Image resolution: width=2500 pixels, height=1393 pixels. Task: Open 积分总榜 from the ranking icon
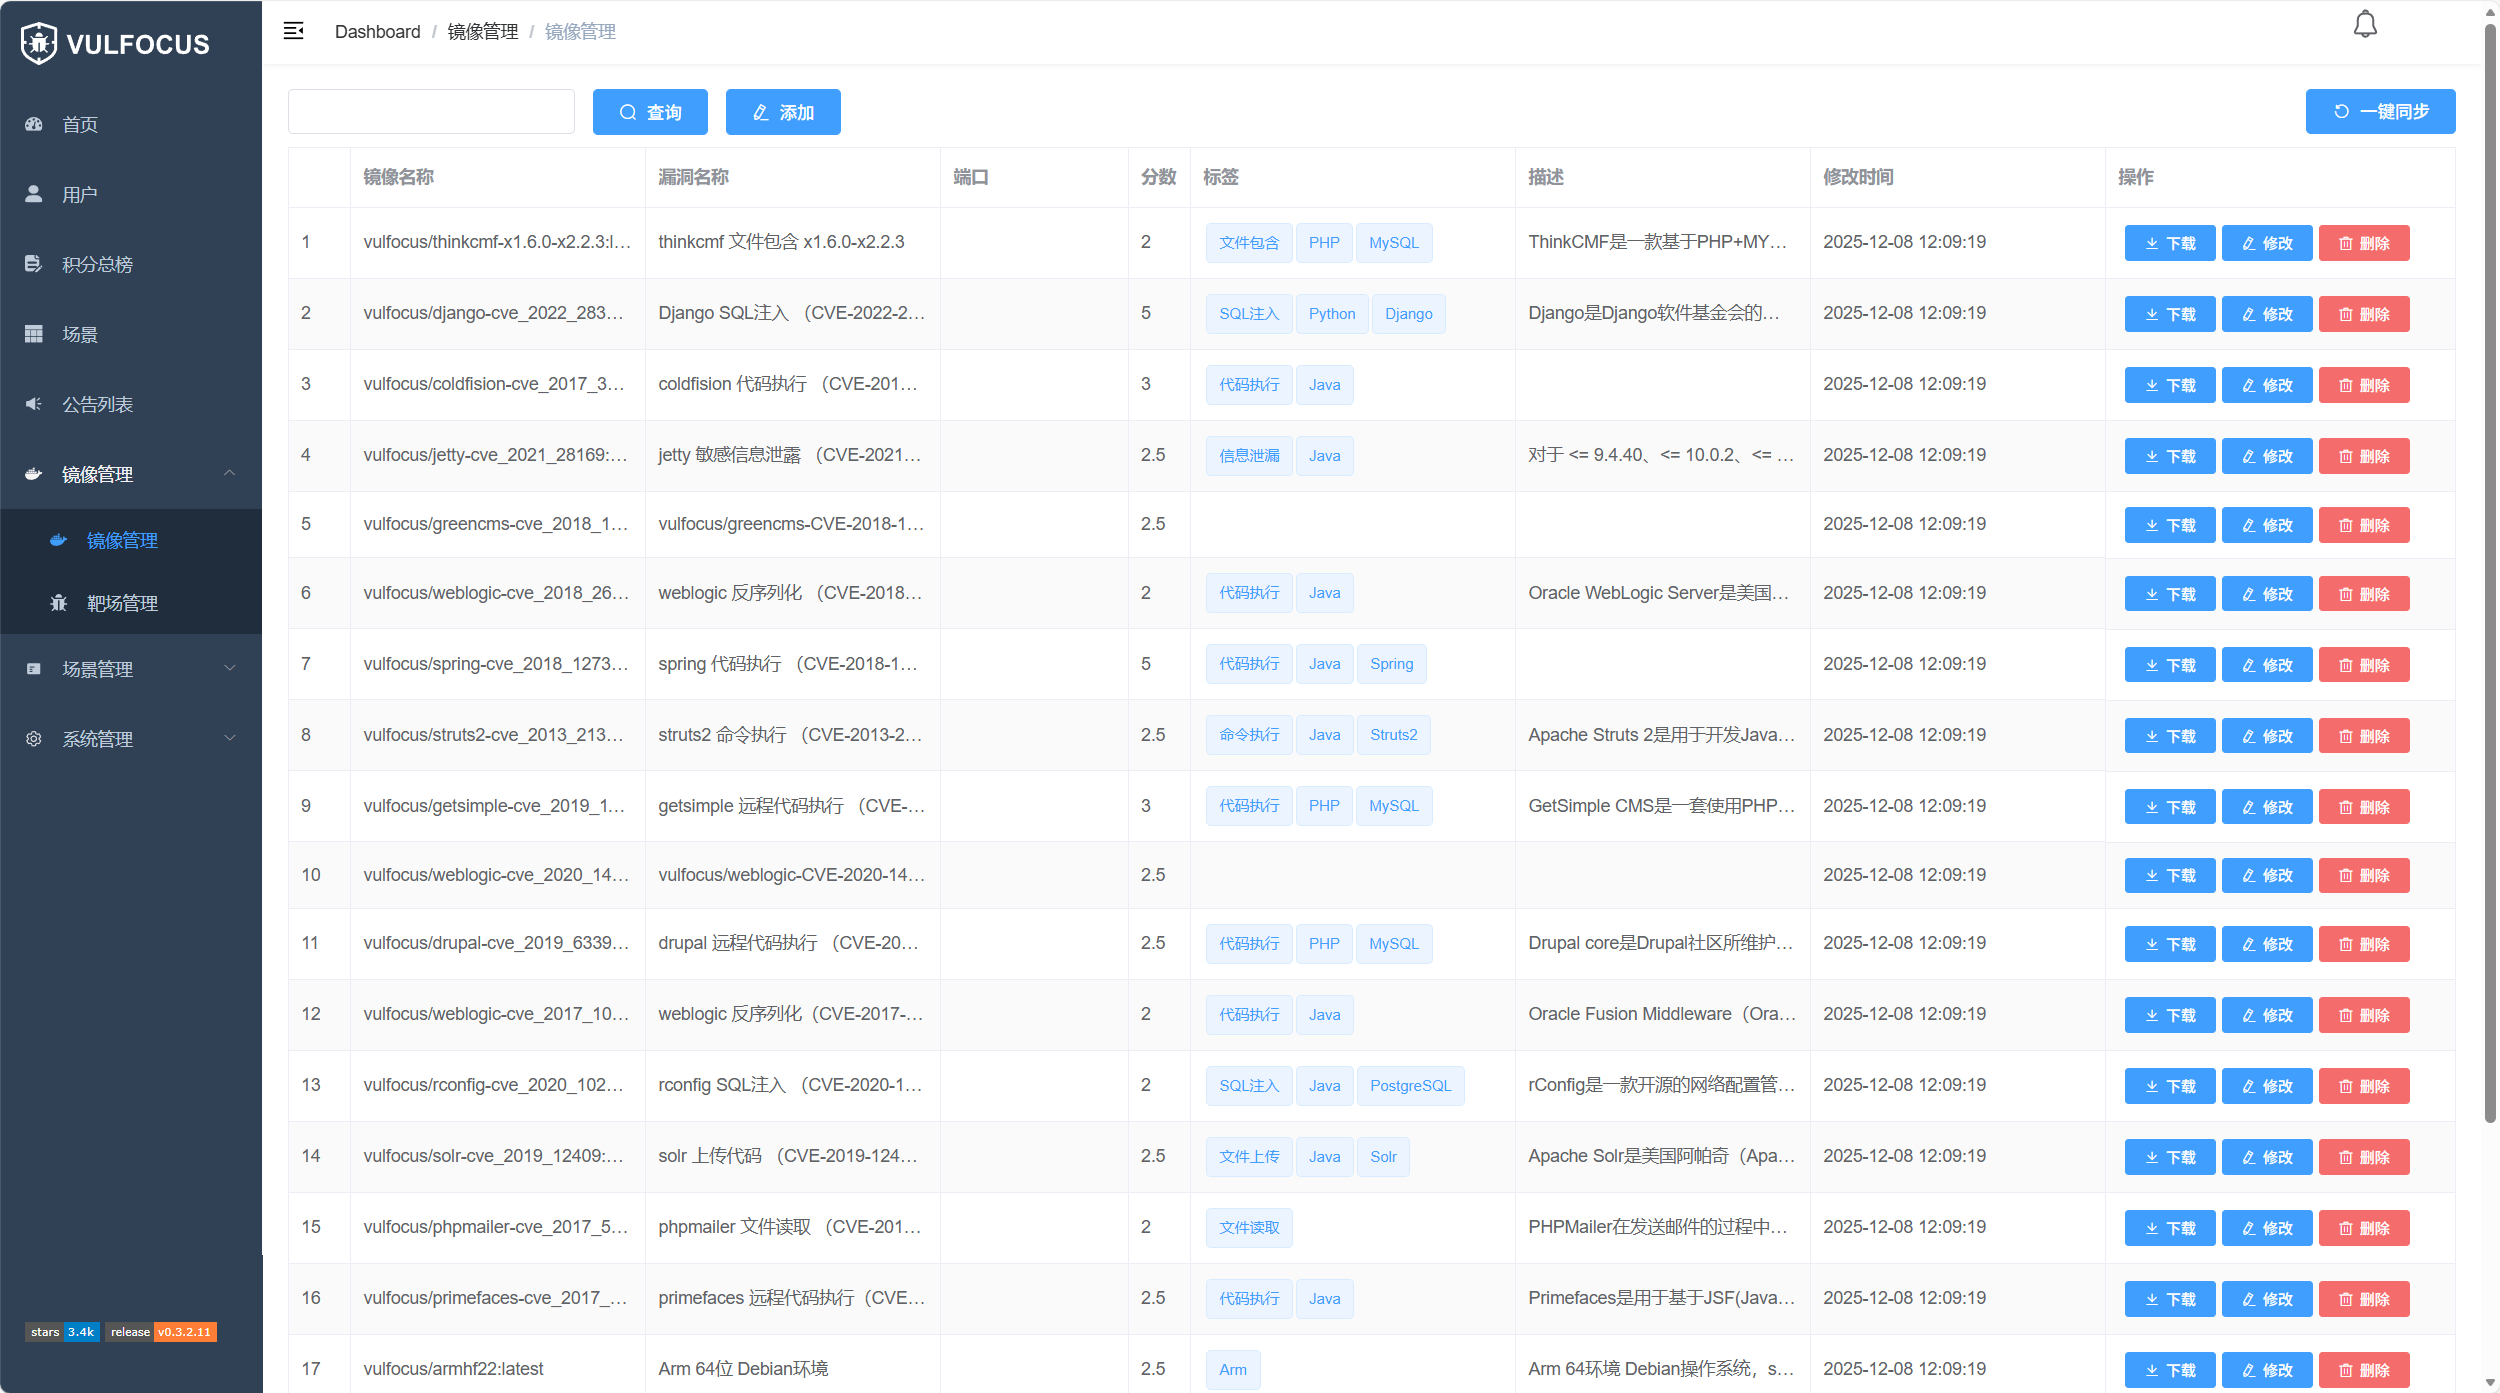pos(34,264)
